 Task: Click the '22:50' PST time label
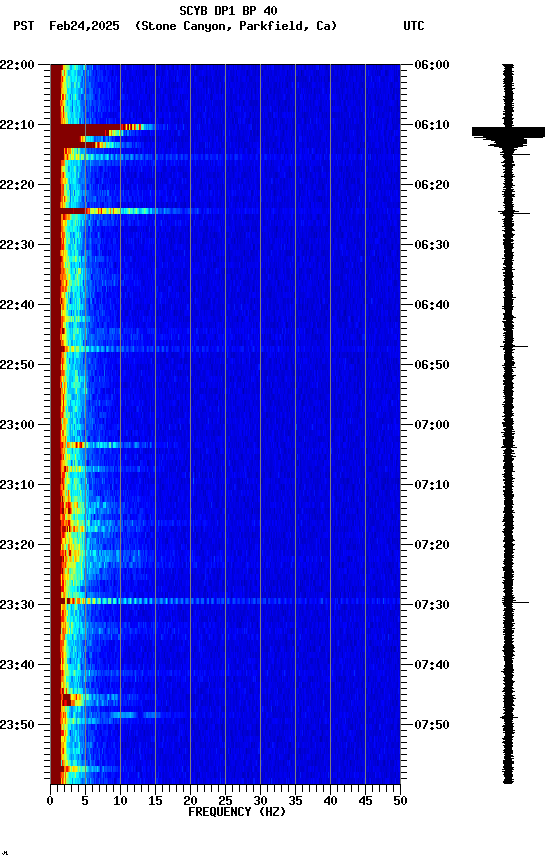[17, 365]
